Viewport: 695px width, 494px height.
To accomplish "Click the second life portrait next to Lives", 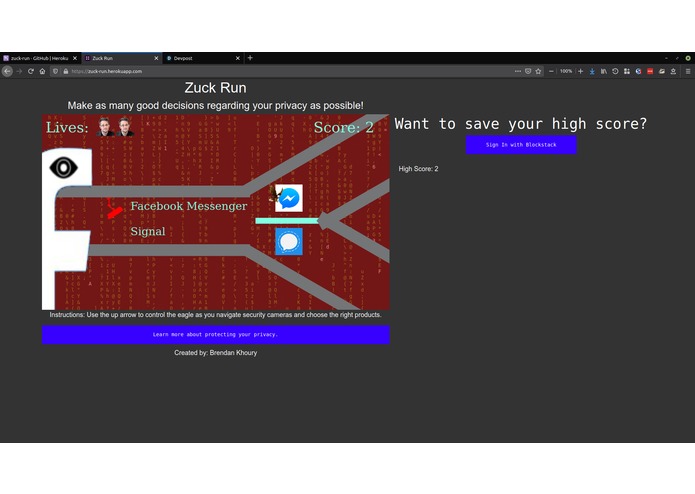I will click(x=124, y=127).
